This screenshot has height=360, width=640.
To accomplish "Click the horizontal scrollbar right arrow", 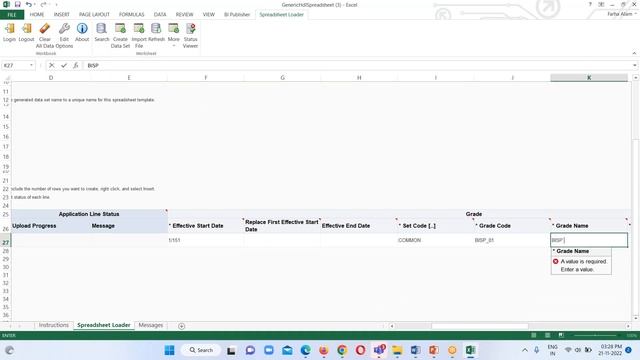I will click(x=628, y=326).
